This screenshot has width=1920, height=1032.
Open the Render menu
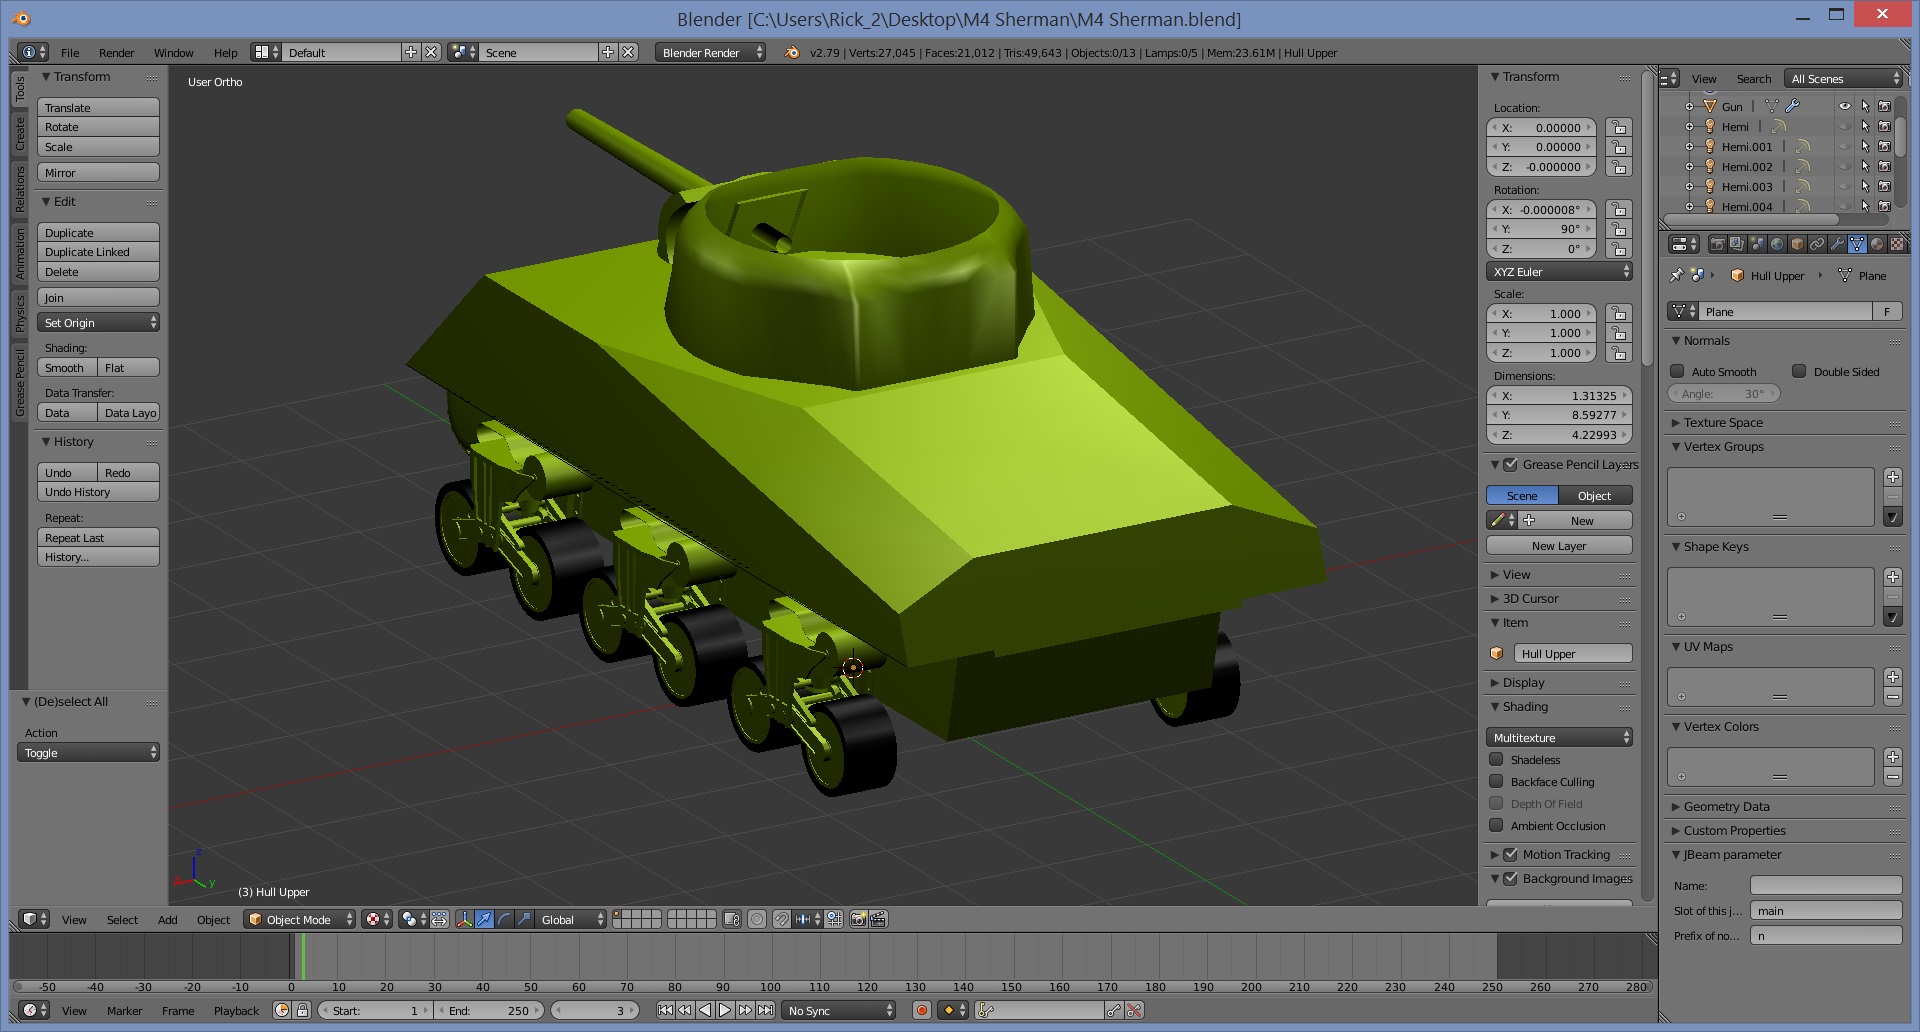116,52
